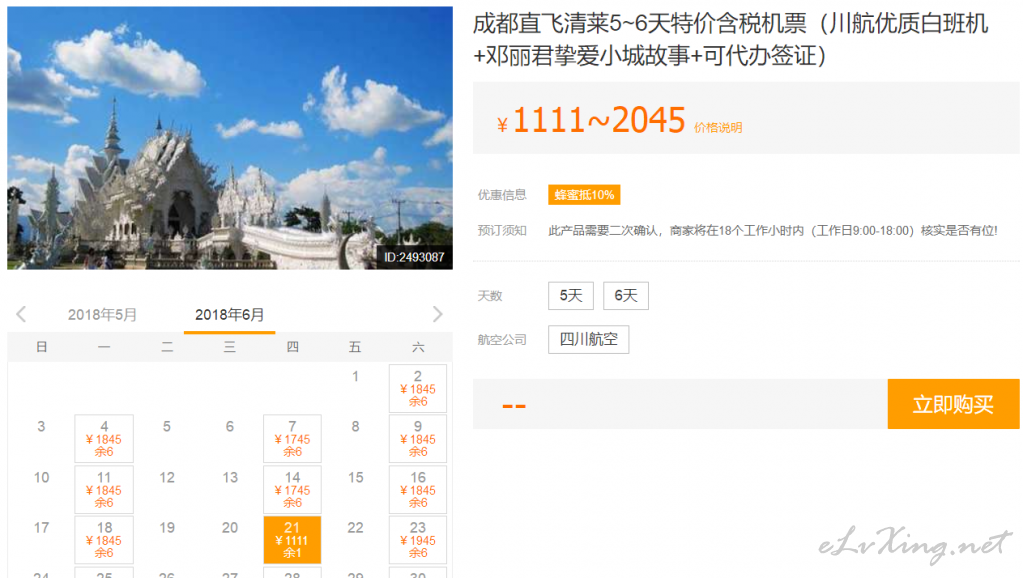Click the 日 weekday column header
The image size is (1023, 578).
41,347
